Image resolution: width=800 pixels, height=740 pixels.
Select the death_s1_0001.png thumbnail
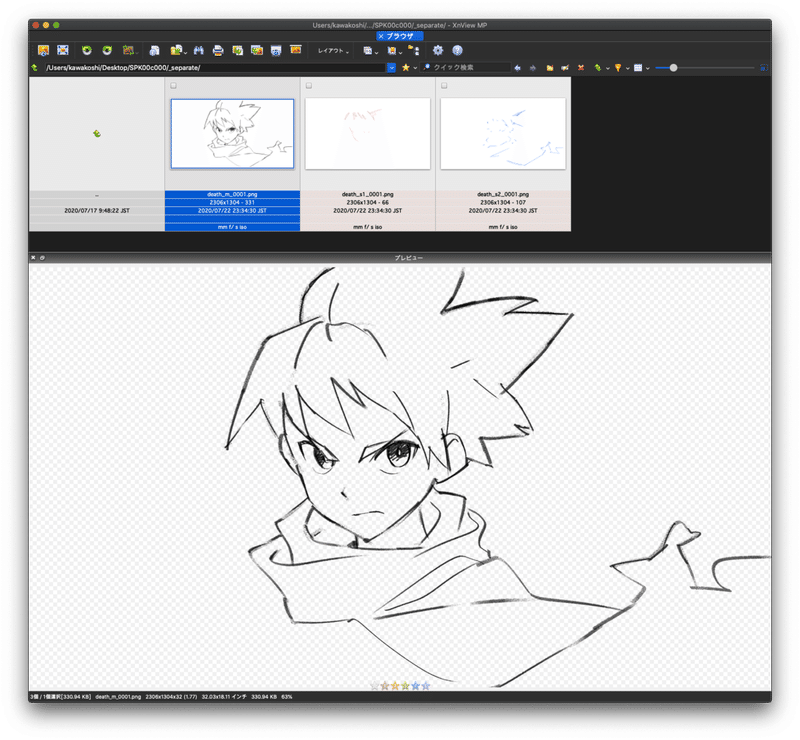(367, 134)
